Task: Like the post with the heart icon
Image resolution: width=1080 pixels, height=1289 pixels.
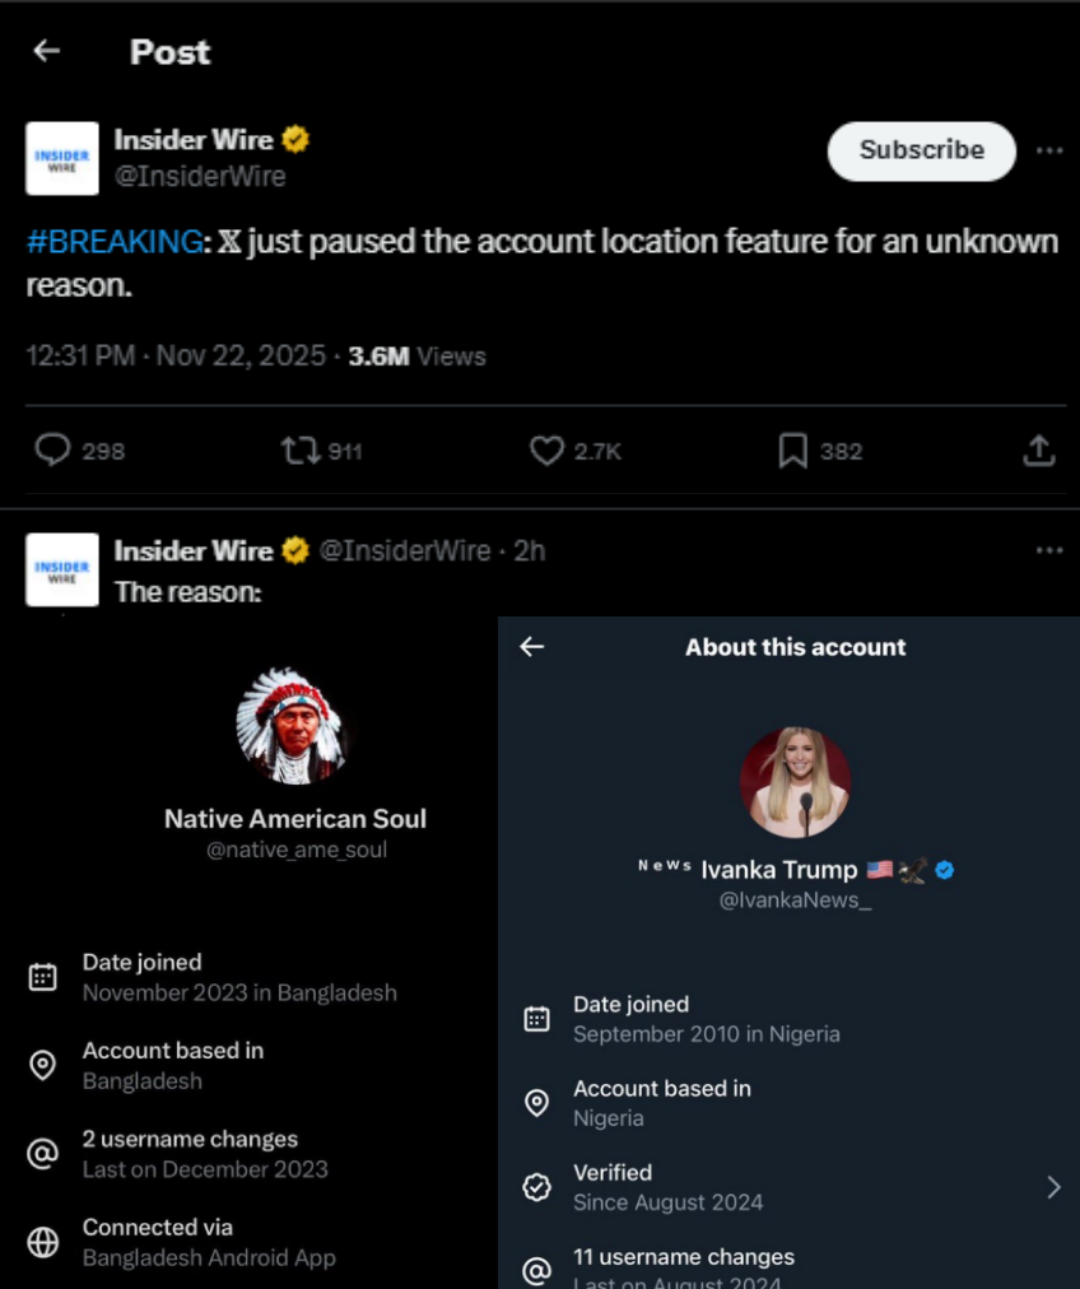Action: [x=546, y=451]
